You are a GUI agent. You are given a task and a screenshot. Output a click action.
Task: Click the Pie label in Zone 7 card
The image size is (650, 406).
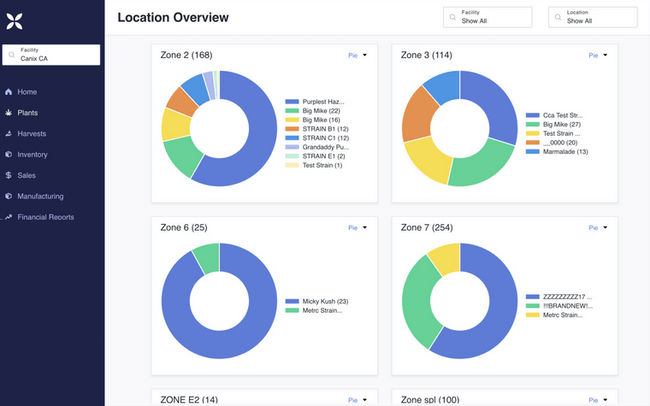(593, 228)
